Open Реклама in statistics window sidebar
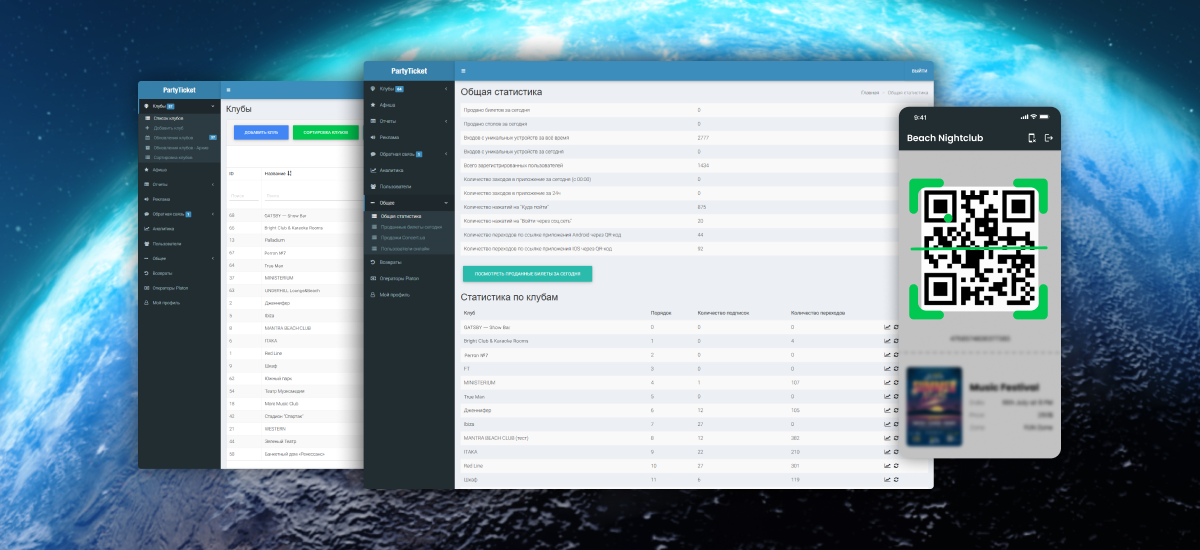 [x=408, y=137]
